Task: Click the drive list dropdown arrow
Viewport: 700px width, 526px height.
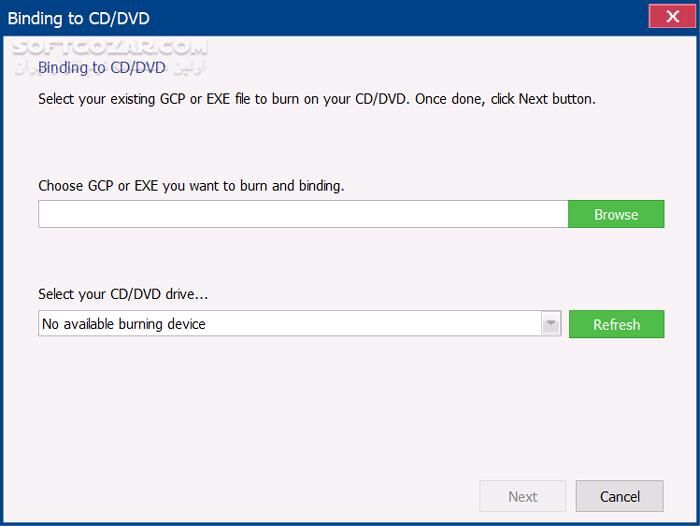Action: (x=550, y=324)
